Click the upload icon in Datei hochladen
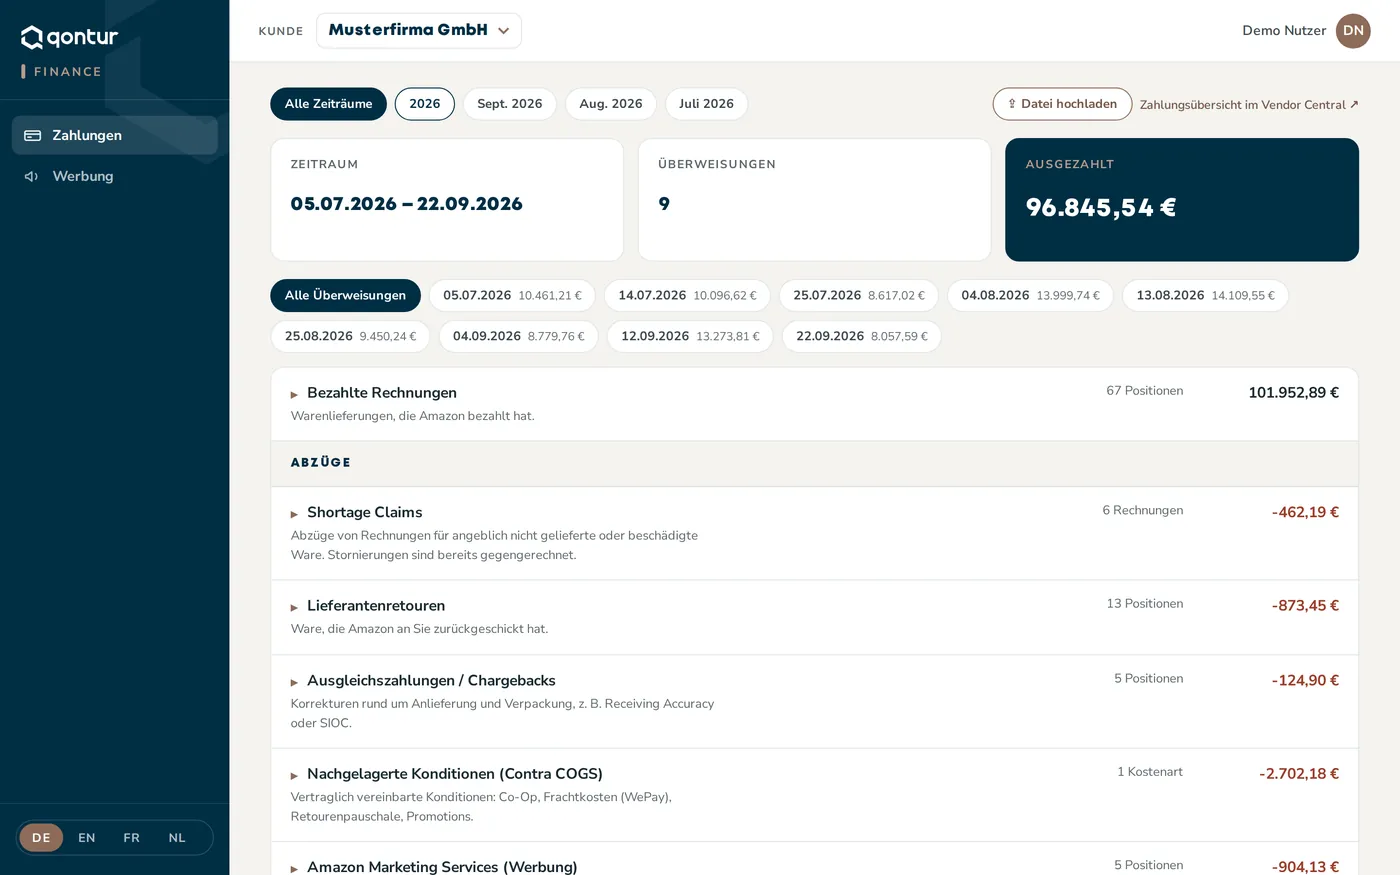 (x=1012, y=104)
